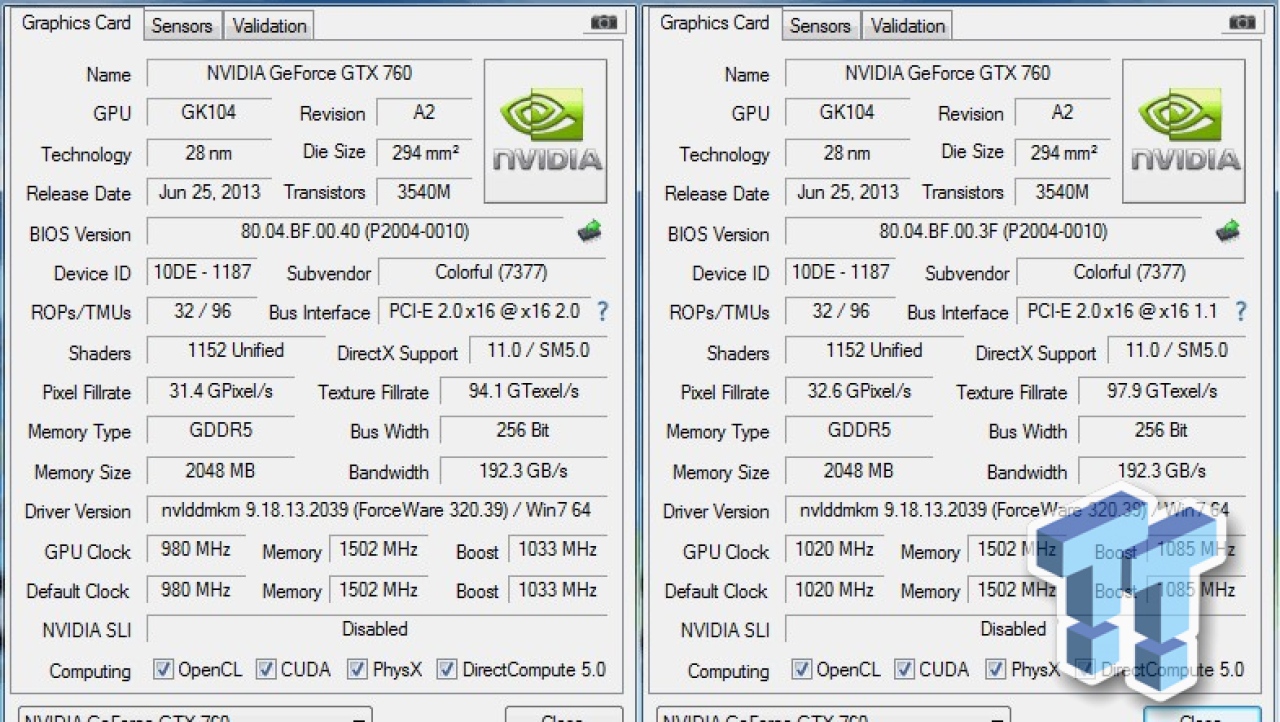Image resolution: width=1280 pixels, height=722 pixels.
Task: Click BIOS Version 80.04.BF.00.3F field
Action: point(993,232)
